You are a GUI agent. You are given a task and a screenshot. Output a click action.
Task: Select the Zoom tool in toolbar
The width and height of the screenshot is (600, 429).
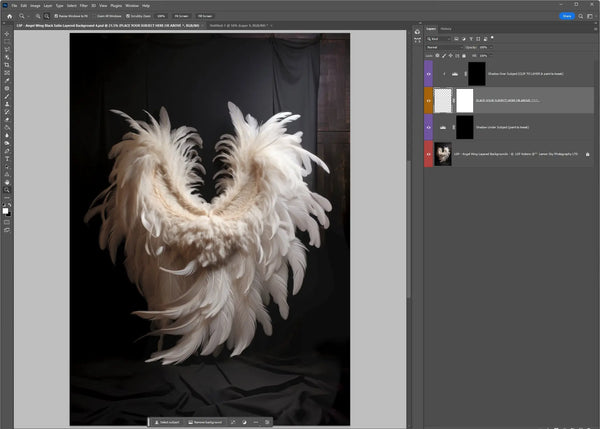pos(7,191)
